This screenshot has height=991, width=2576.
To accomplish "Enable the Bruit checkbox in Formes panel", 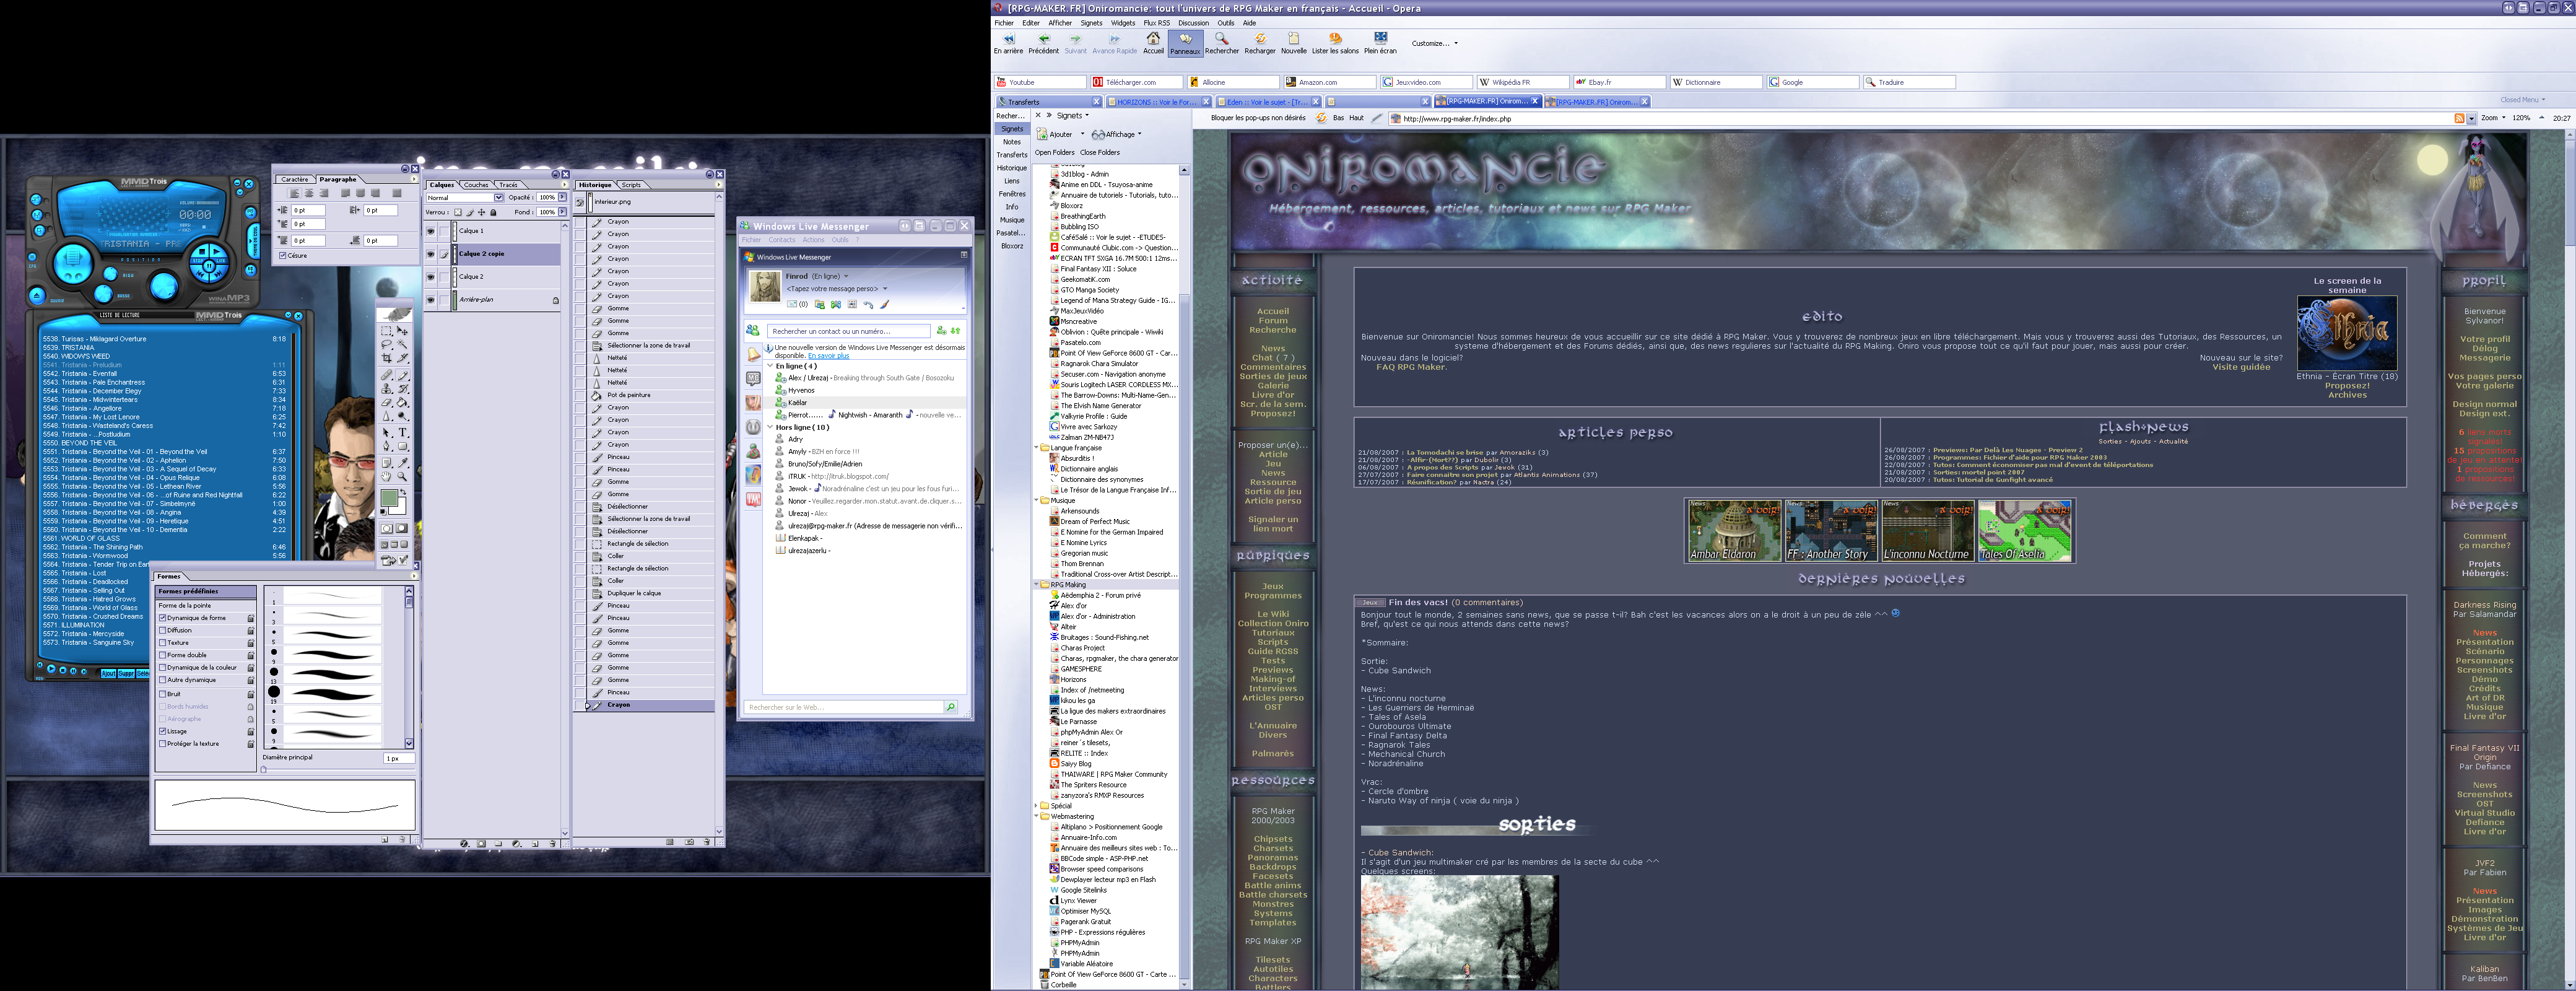I will pos(163,694).
